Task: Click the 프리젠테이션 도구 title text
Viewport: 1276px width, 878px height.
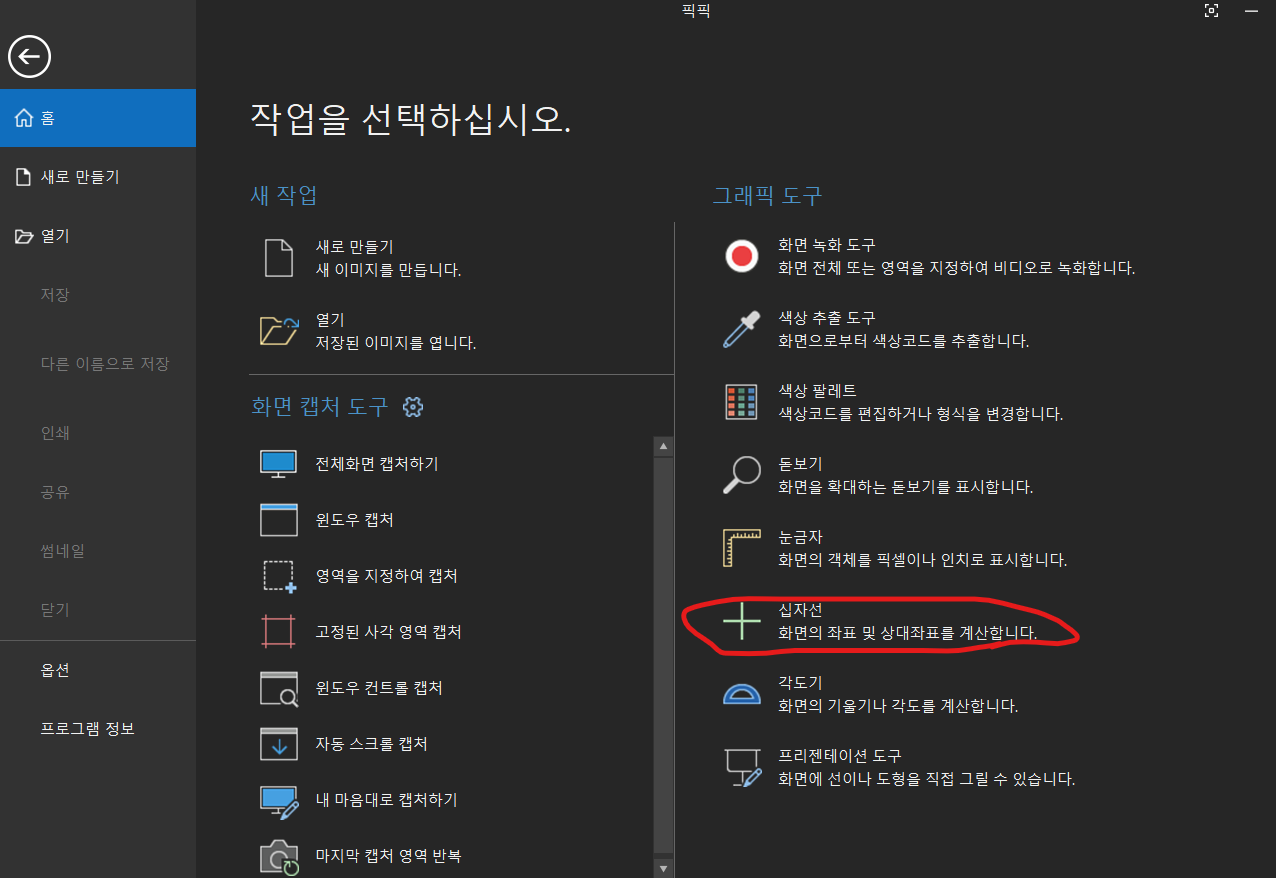Action: point(840,756)
